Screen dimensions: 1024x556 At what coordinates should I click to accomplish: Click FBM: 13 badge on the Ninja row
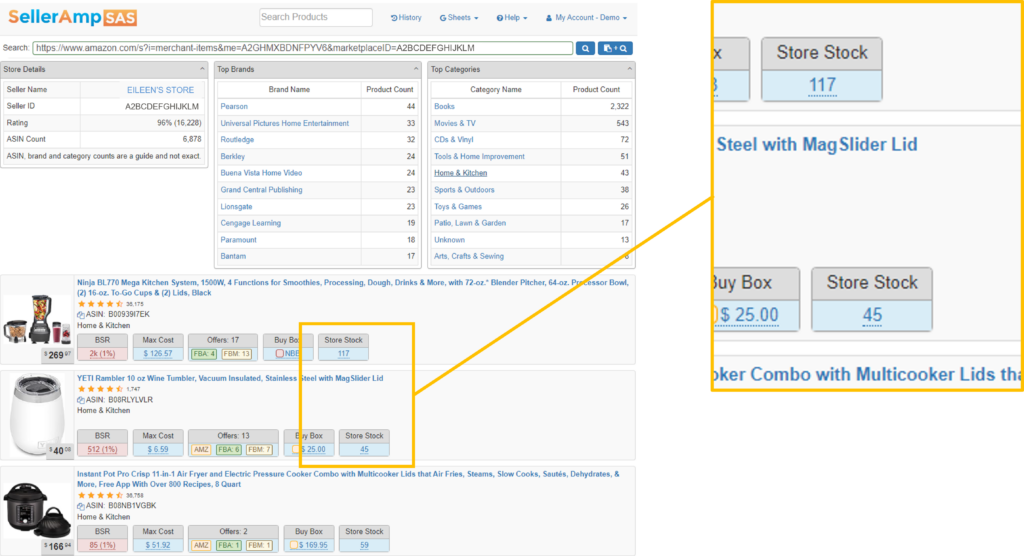pyautogui.click(x=236, y=354)
